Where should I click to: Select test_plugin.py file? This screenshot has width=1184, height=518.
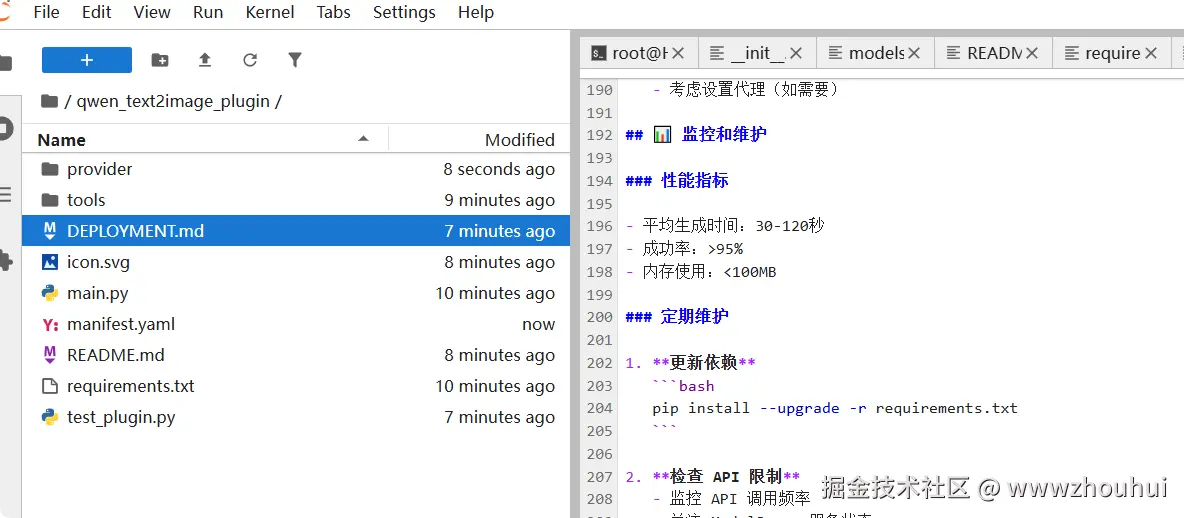click(296, 417)
